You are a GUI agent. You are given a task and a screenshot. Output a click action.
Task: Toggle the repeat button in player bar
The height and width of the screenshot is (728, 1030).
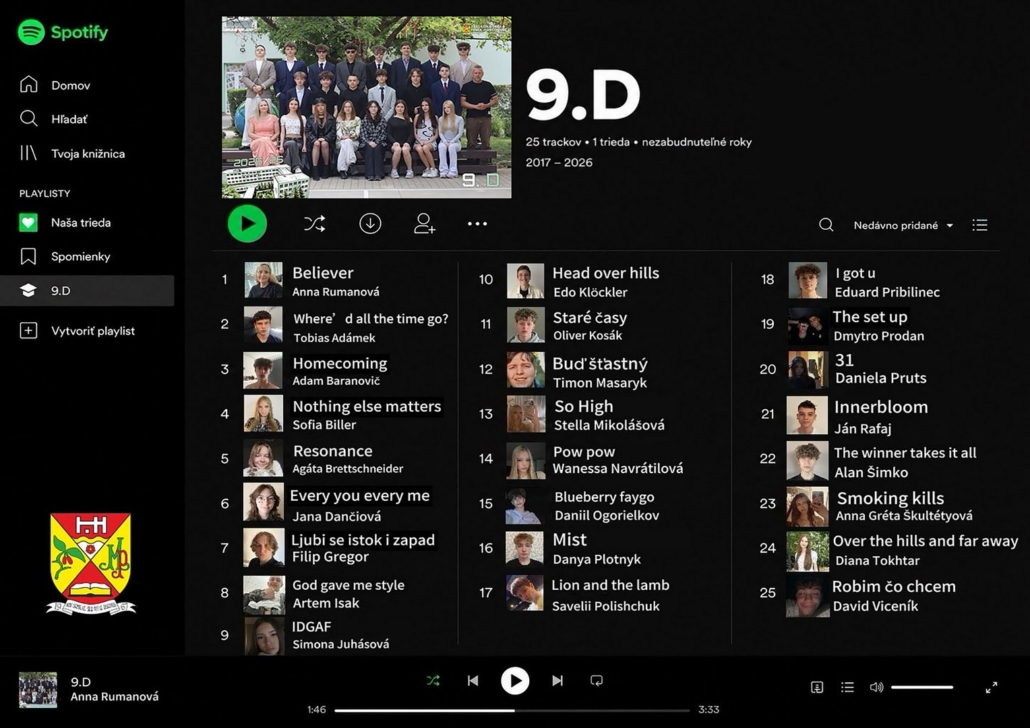click(596, 681)
